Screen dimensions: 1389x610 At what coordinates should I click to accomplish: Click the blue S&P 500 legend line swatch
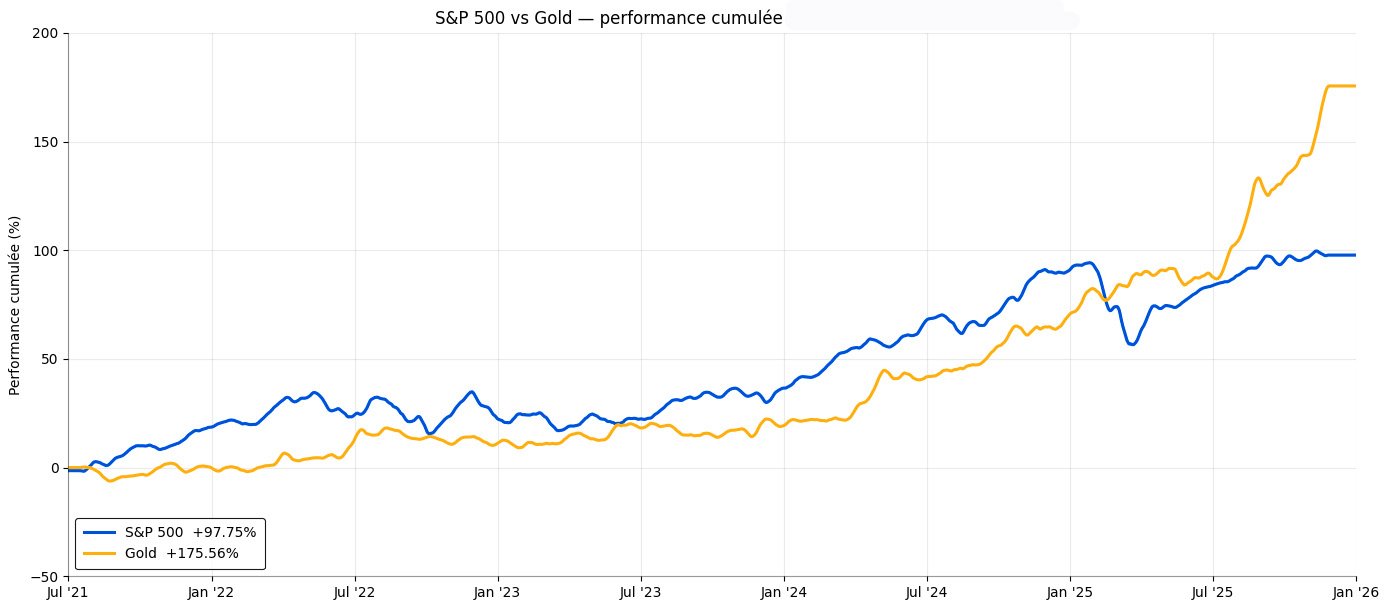point(100,533)
